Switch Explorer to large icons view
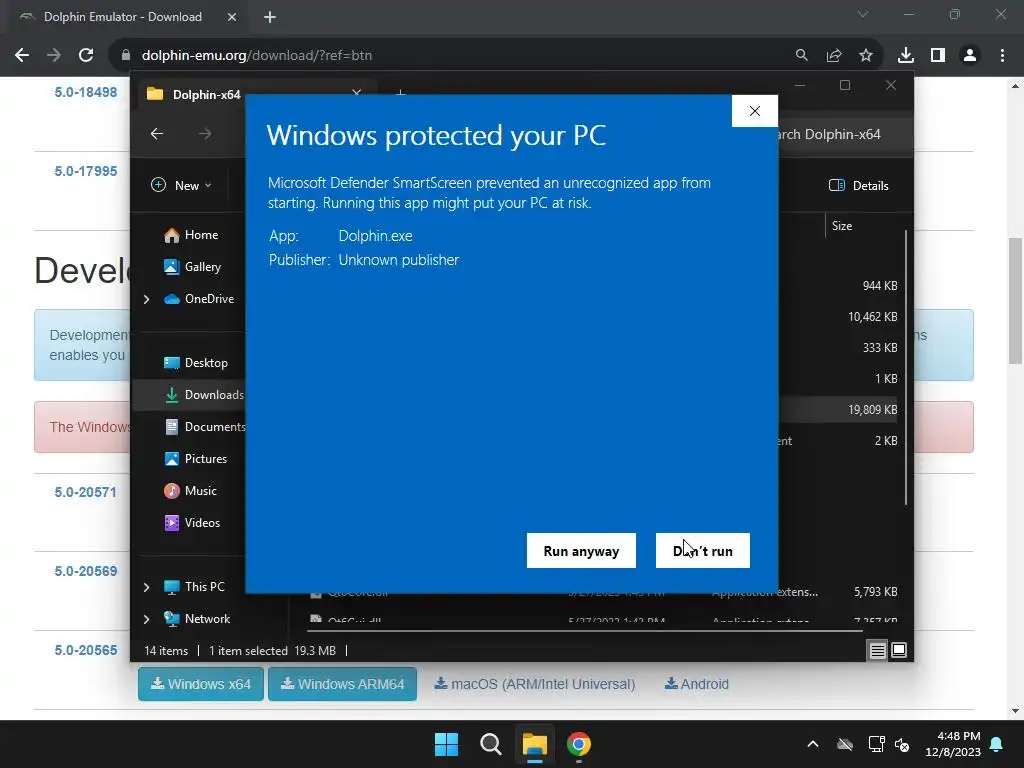This screenshot has height=768, width=1024. coord(899,650)
